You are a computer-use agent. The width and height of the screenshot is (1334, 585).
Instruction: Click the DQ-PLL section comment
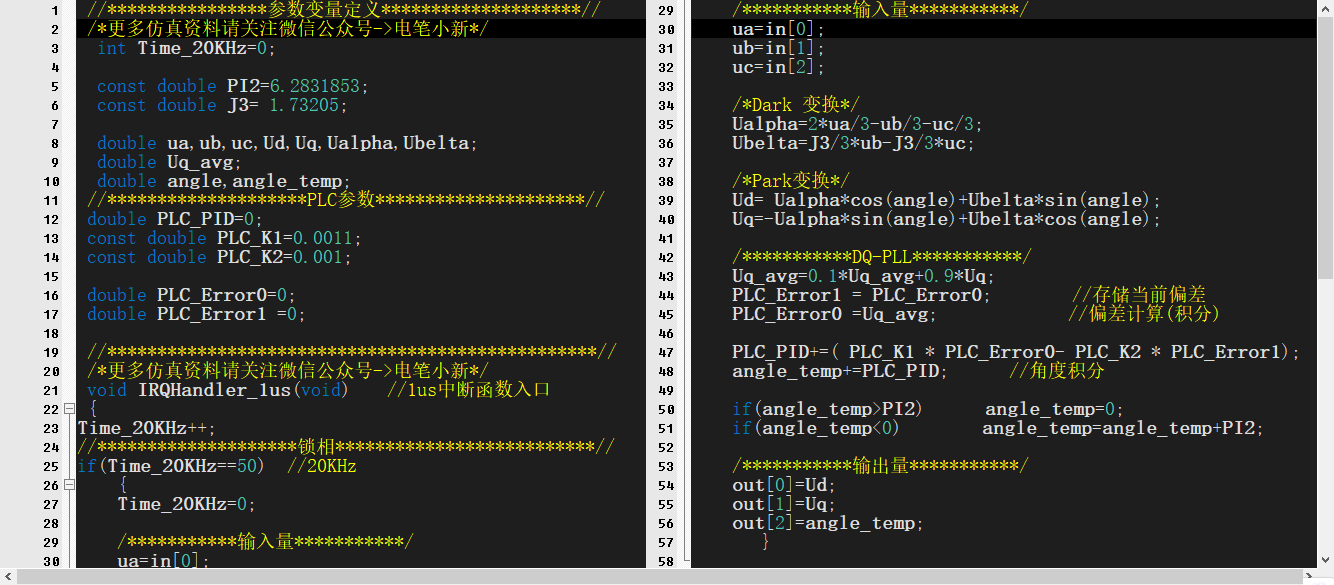pyautogui.click(x=880, y=258)
